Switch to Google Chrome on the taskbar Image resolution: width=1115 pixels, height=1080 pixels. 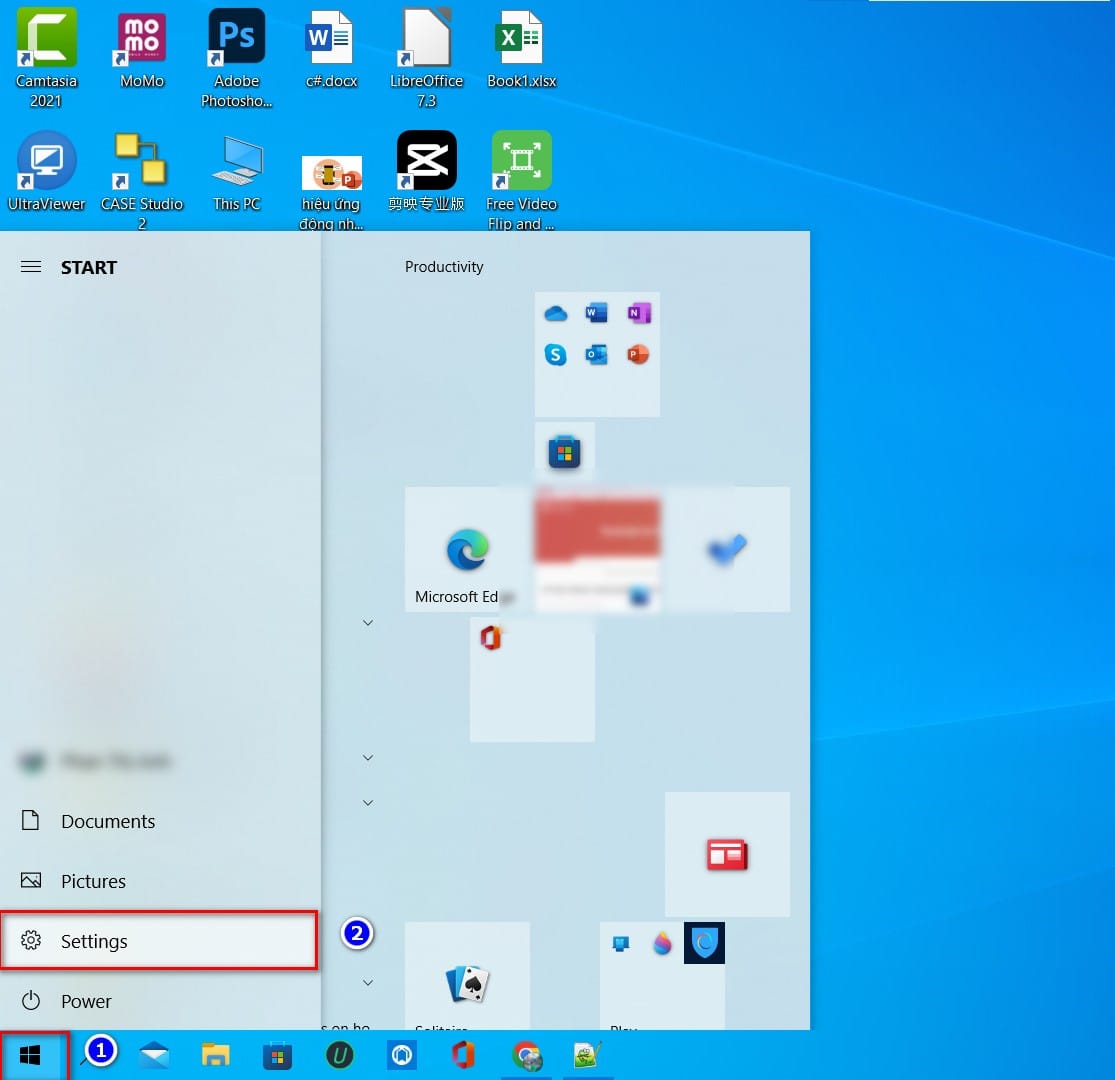click(x=526, y=1055)
